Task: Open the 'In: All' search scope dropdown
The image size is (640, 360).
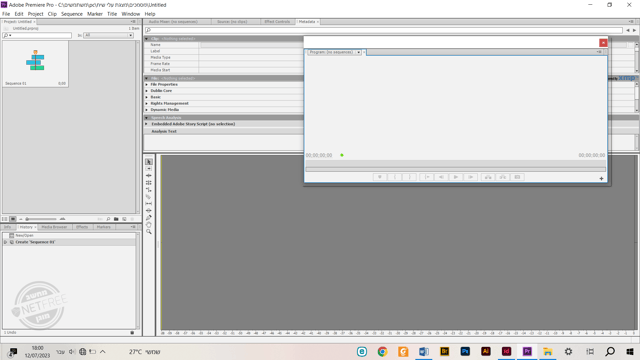Action: pos(108,36)
